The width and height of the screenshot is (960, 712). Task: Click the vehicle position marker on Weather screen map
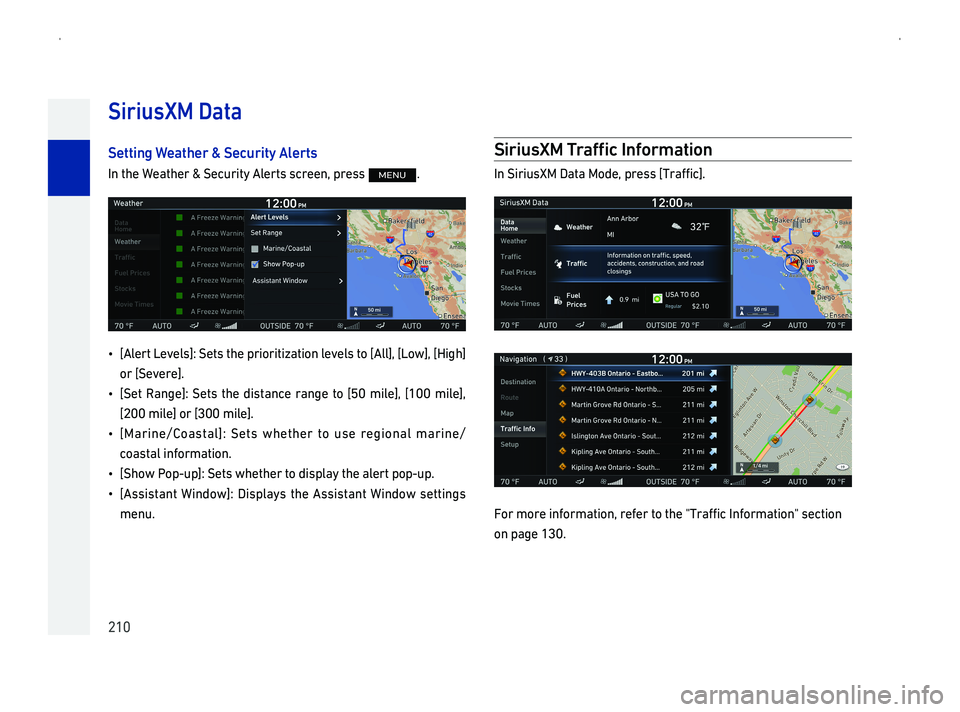407,264
